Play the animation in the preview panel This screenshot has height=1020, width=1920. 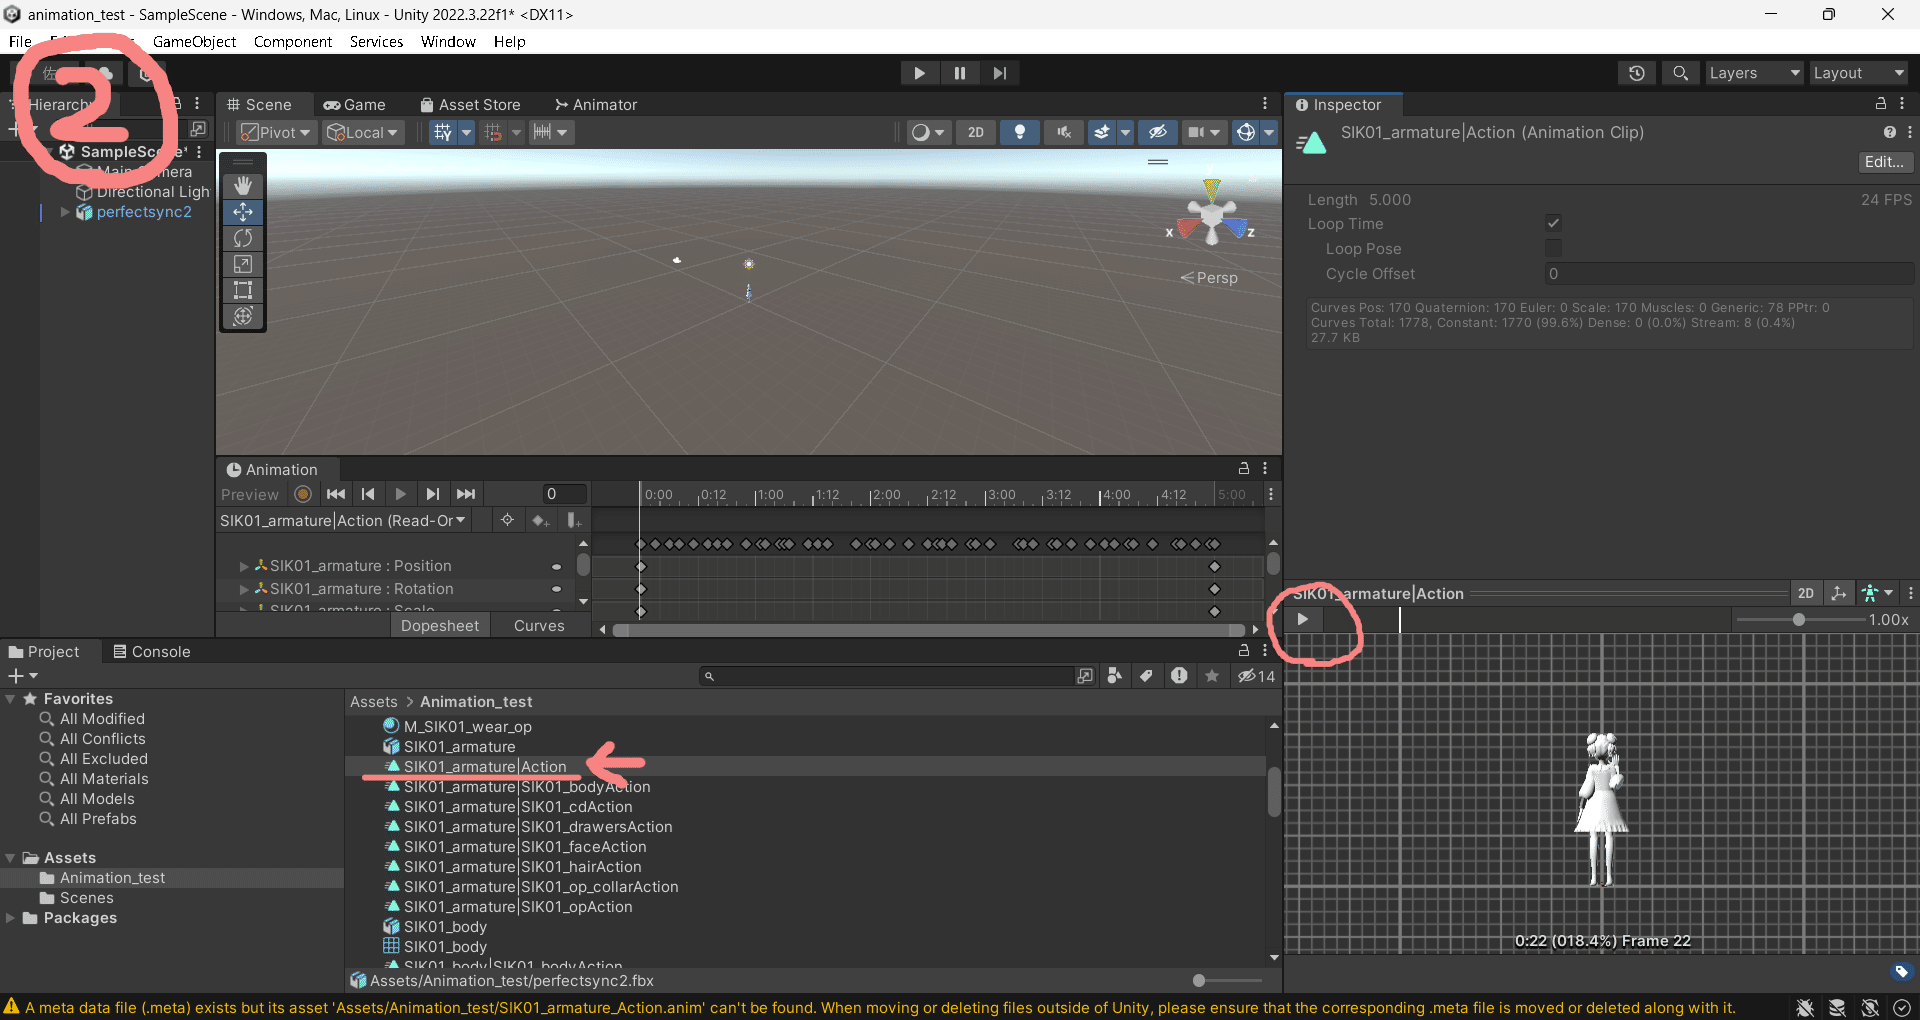1302,618
